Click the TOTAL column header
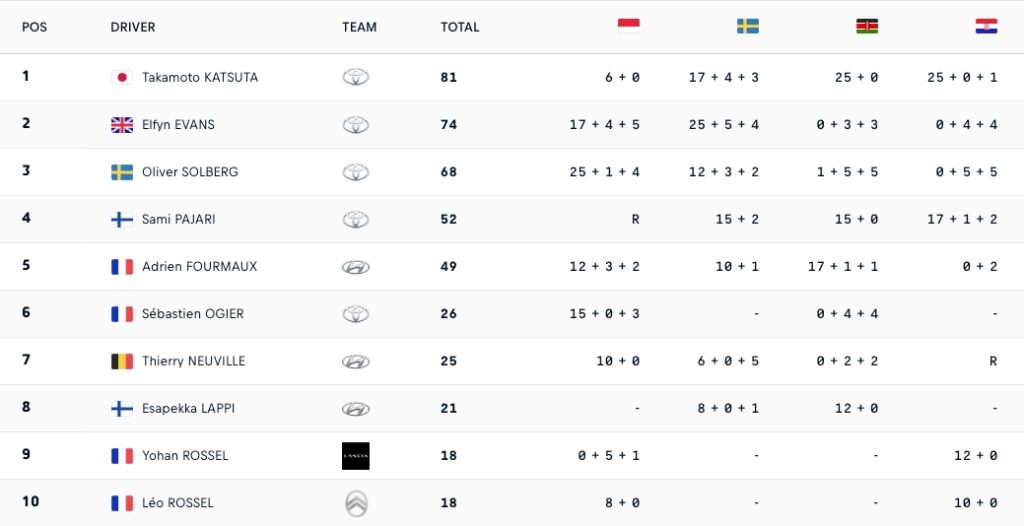Viewport: 1024px width, 526px height. (460, 27)
